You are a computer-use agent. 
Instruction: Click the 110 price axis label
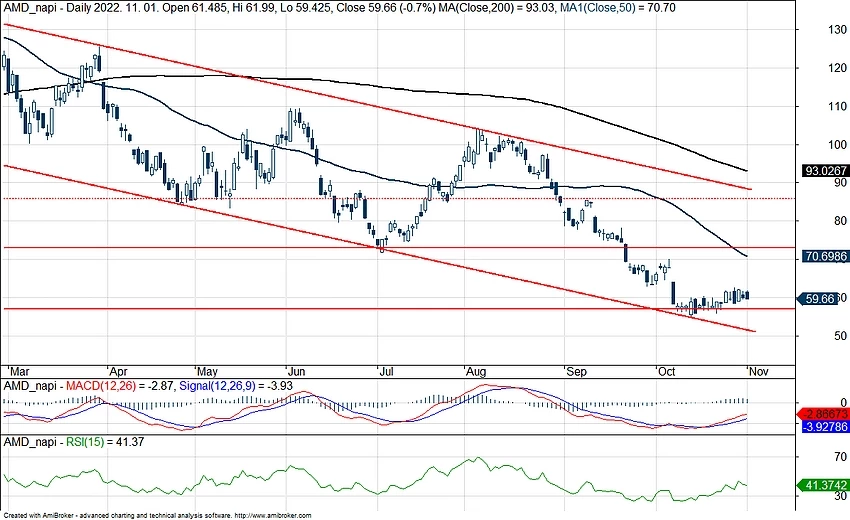838,106
